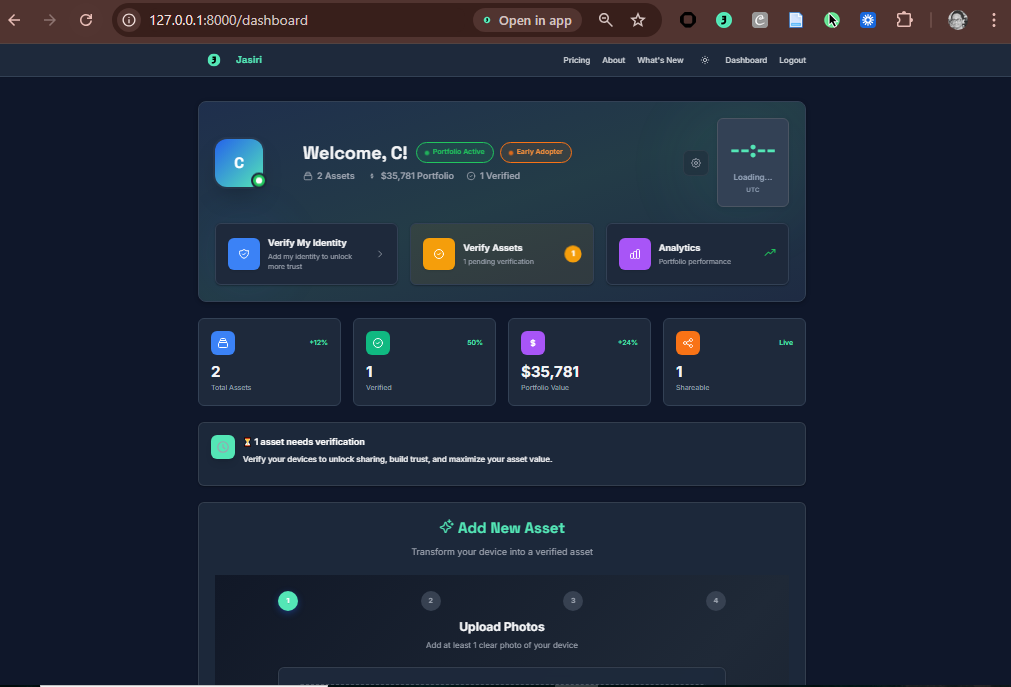Click the Jasiri logo icon in navbar
Screen dimensions: 1011x687
[213, 60]
